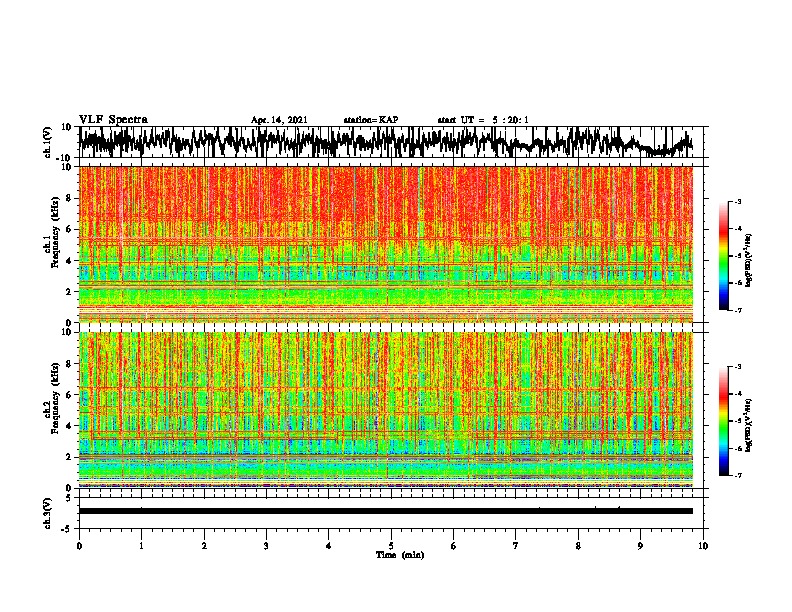792x612 pixels.
Task: Select the date text "Apr. 14, 2021"
Action: click(279, 120)
